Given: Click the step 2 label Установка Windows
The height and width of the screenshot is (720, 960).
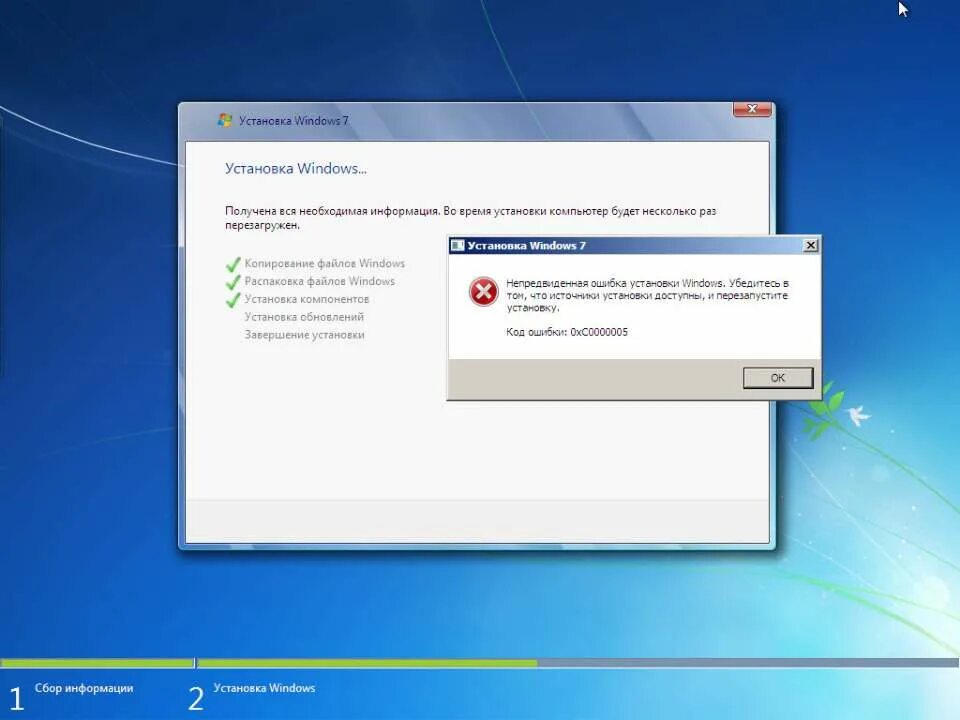Looking at the screenshot, I should pos(264,688).
